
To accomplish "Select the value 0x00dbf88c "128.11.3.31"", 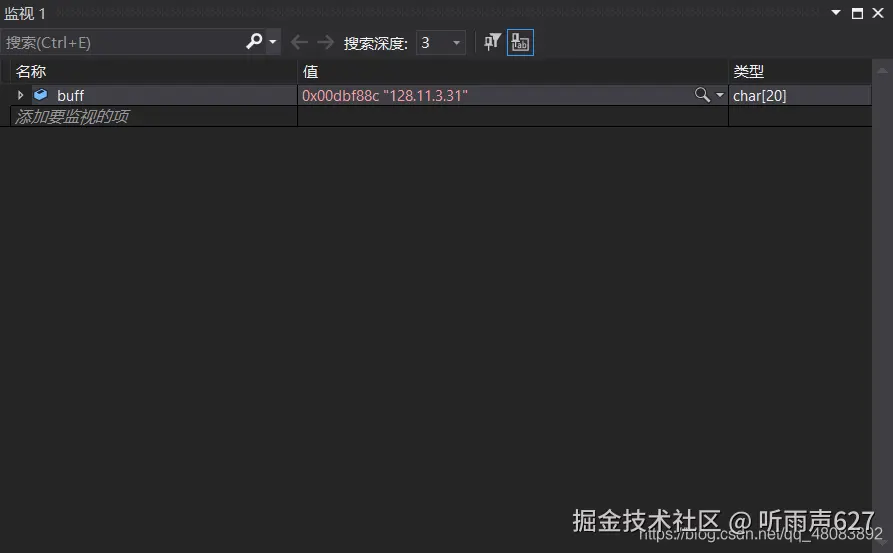I will coord(384,96).
